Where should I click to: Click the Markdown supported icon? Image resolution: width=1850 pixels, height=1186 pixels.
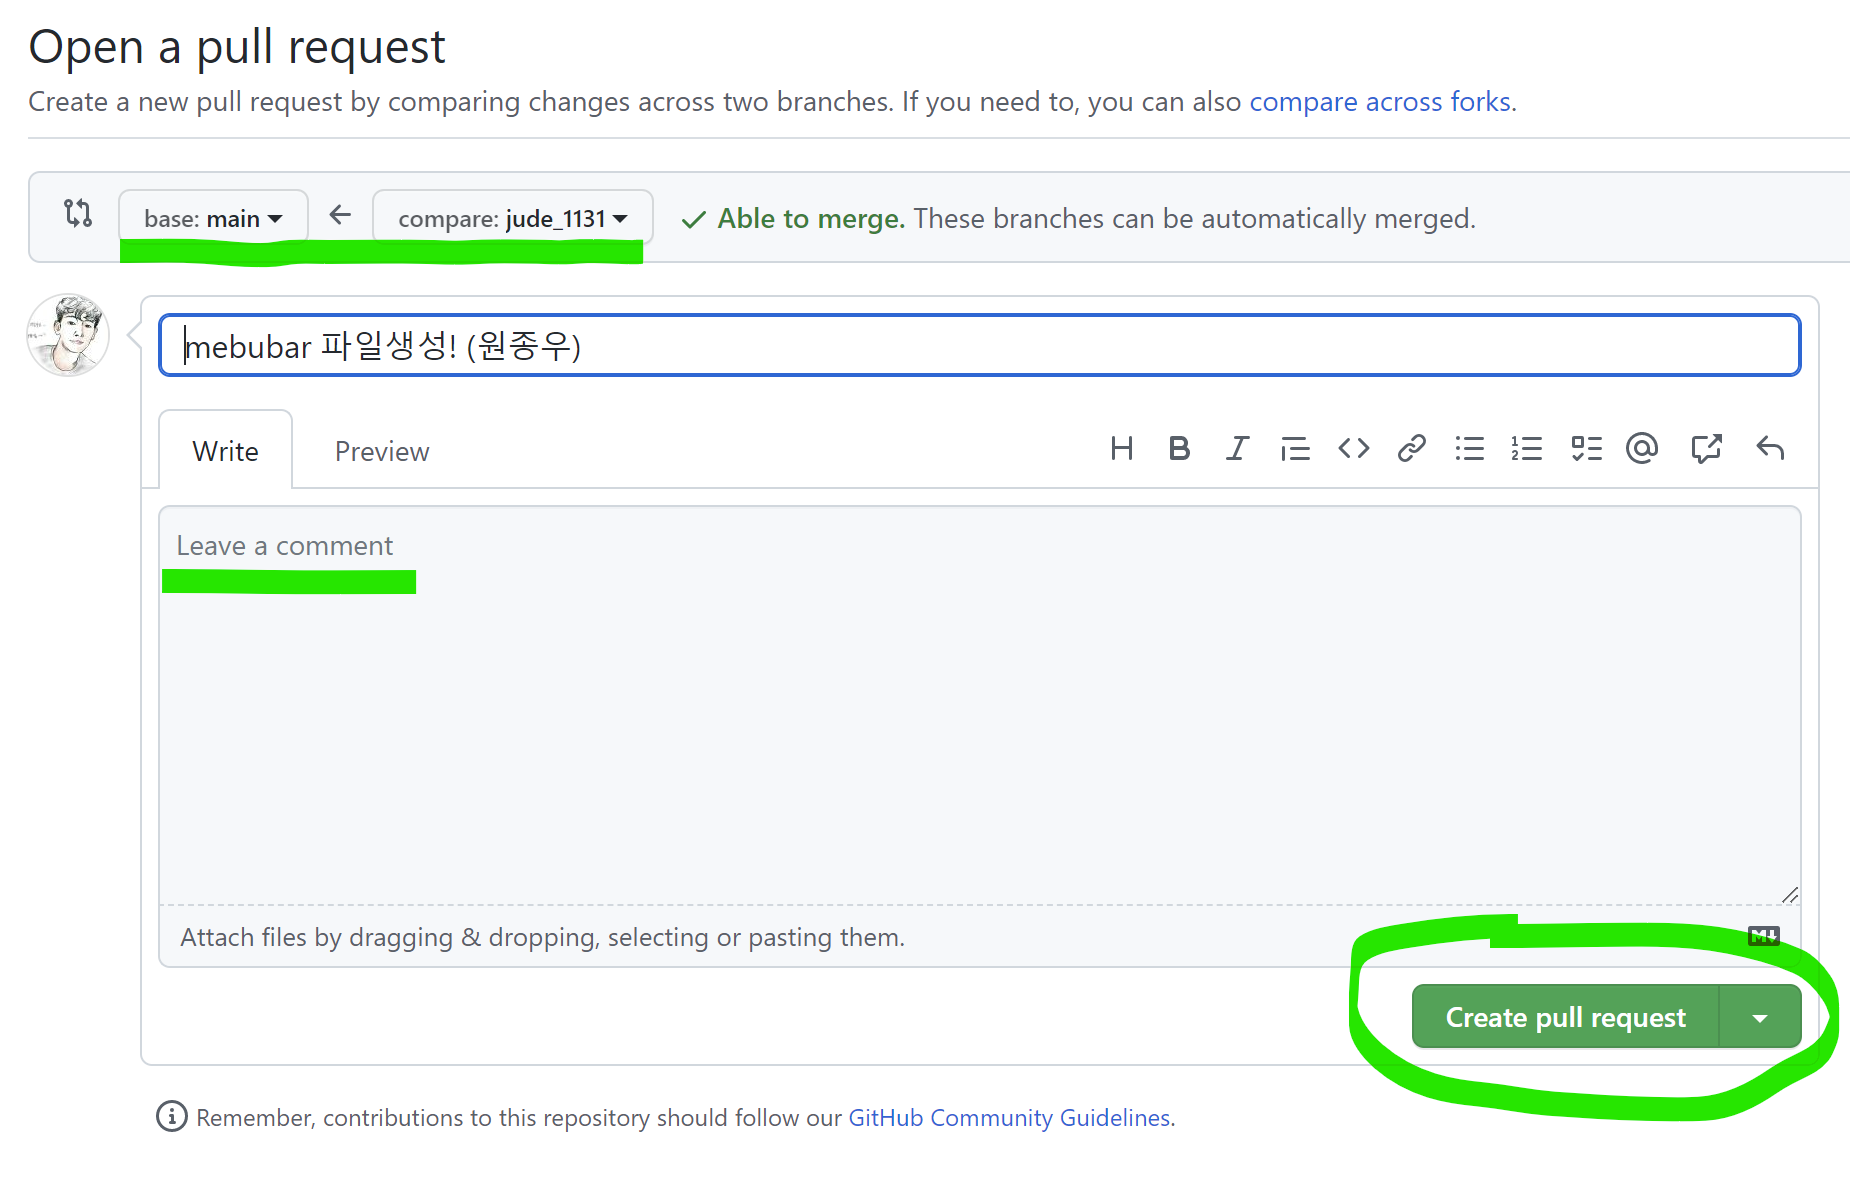pyautogui.click(x=1764, y=936)
